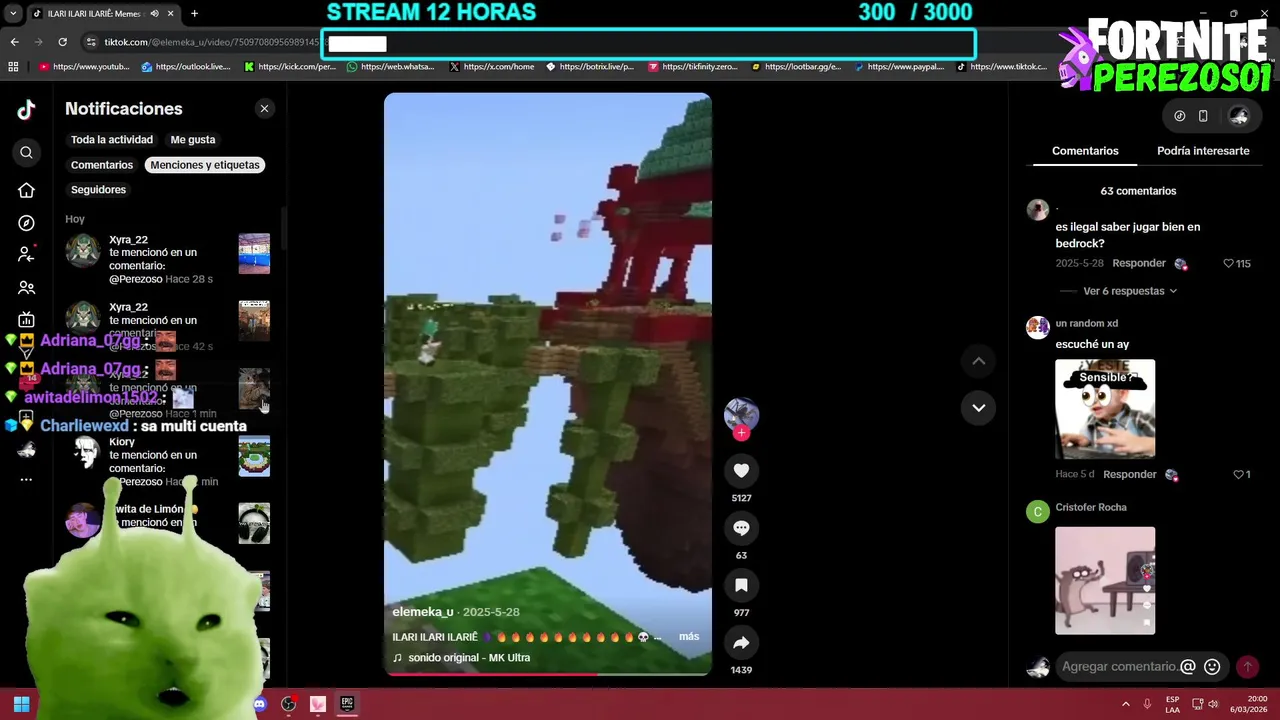1280x720 pixels.
Task: Go back with the browser back arrow
Action: (14, 42)
